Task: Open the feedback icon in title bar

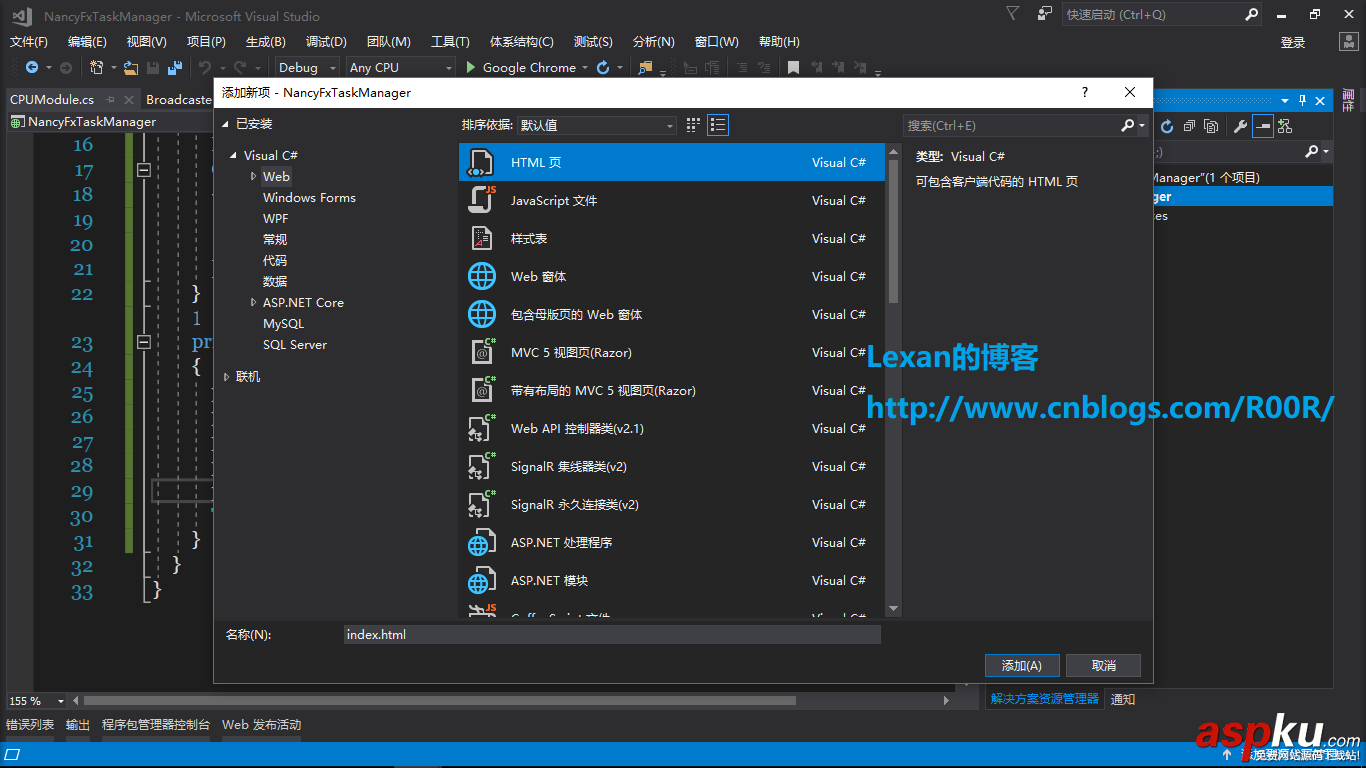Action: (1044, 14)
